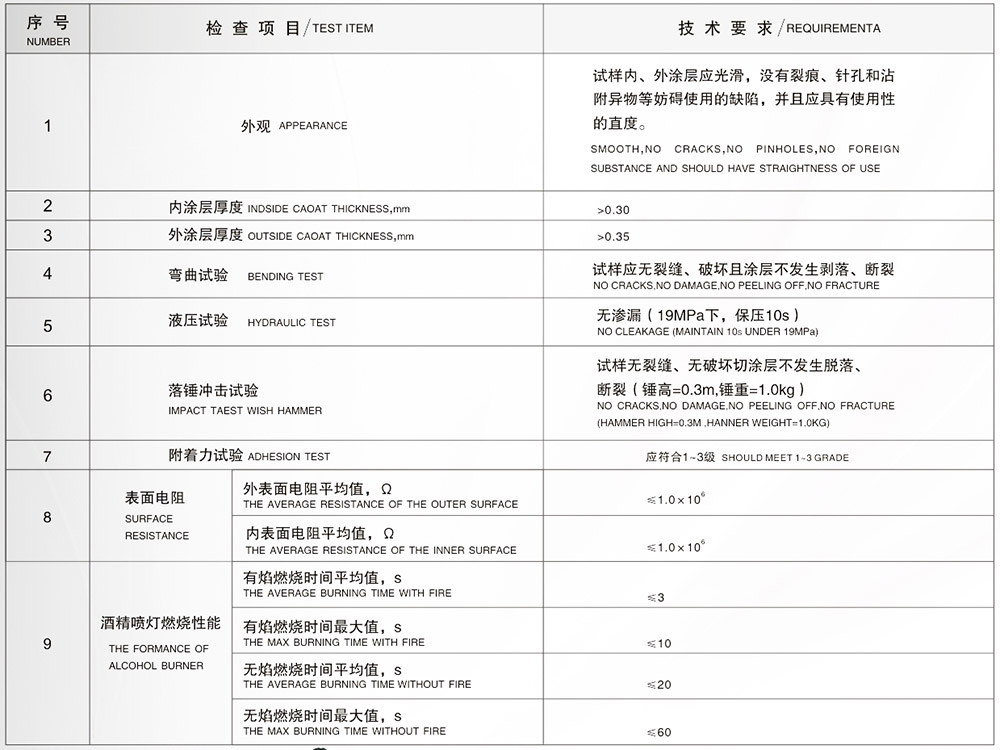Click the TEST ITEM column header
Viewport: 1000px width, 750px height.
316,29
